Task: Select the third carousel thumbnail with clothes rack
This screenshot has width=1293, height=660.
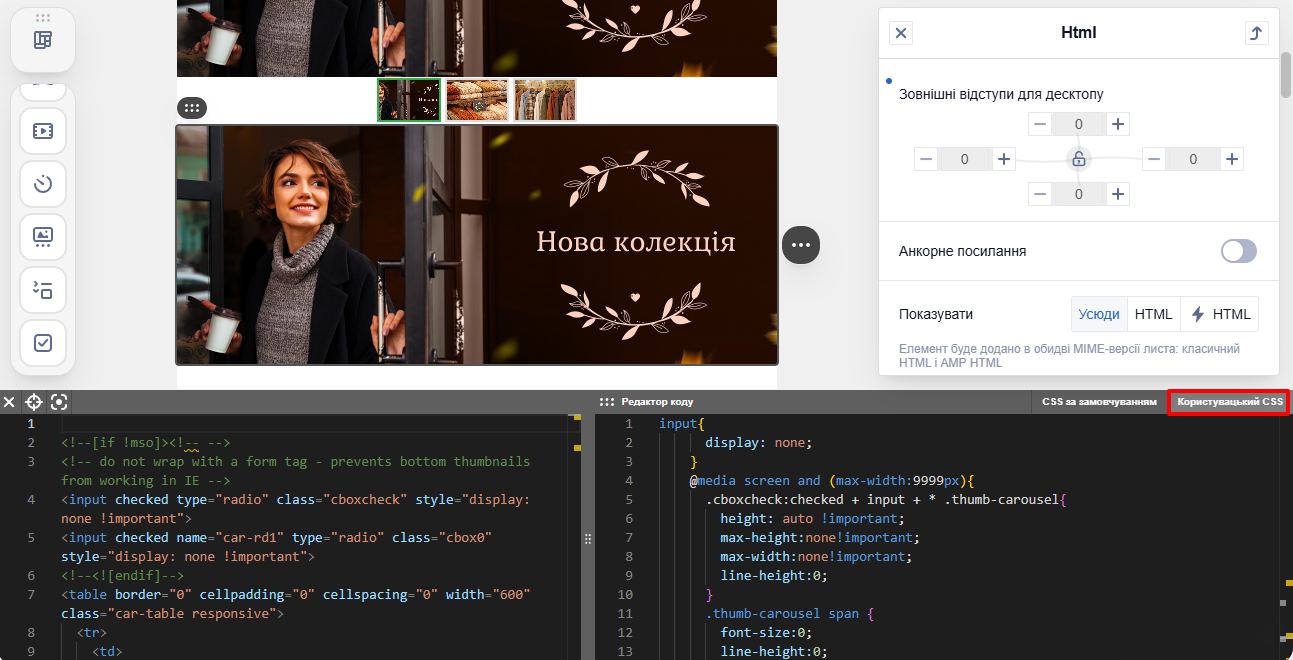Action: click(x=545, y=100)
